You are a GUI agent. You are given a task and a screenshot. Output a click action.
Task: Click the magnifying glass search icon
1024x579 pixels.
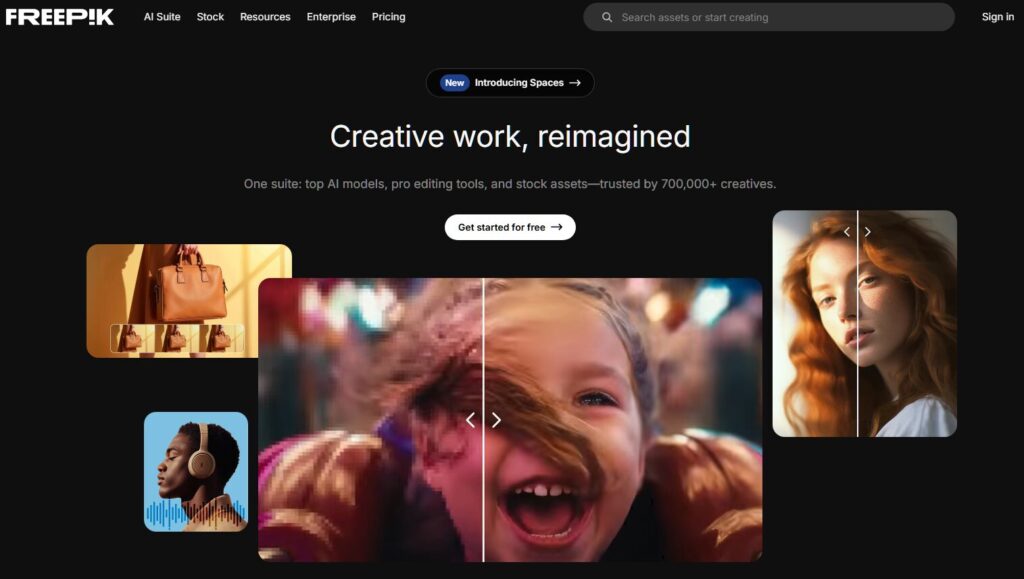607,17
